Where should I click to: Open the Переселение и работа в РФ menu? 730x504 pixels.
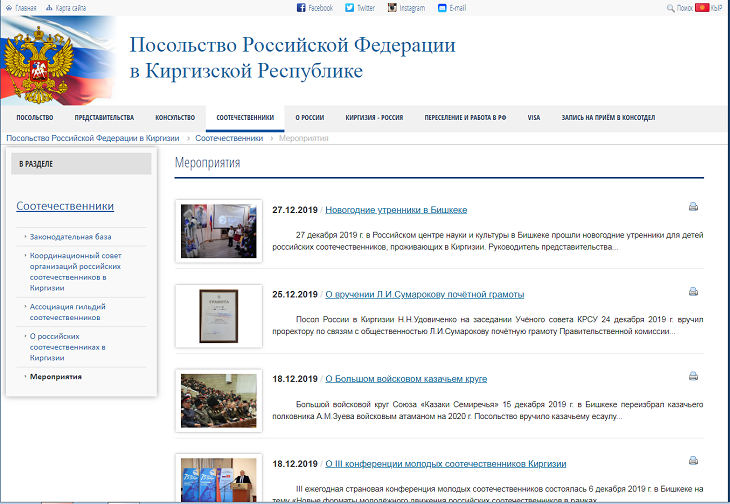465,117
